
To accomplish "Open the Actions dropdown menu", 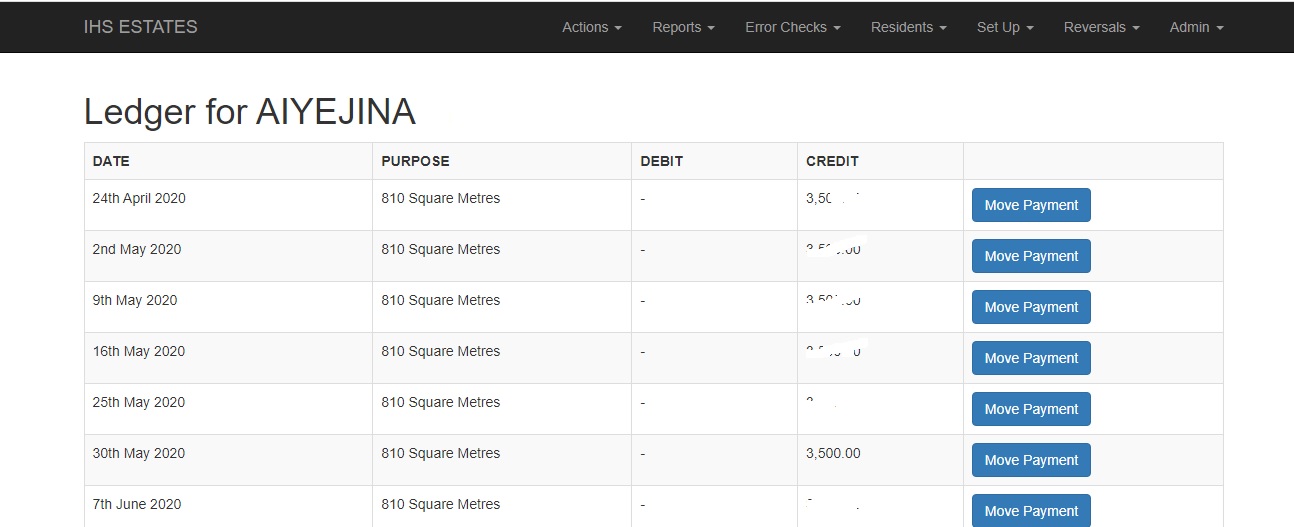I will 591,27.
